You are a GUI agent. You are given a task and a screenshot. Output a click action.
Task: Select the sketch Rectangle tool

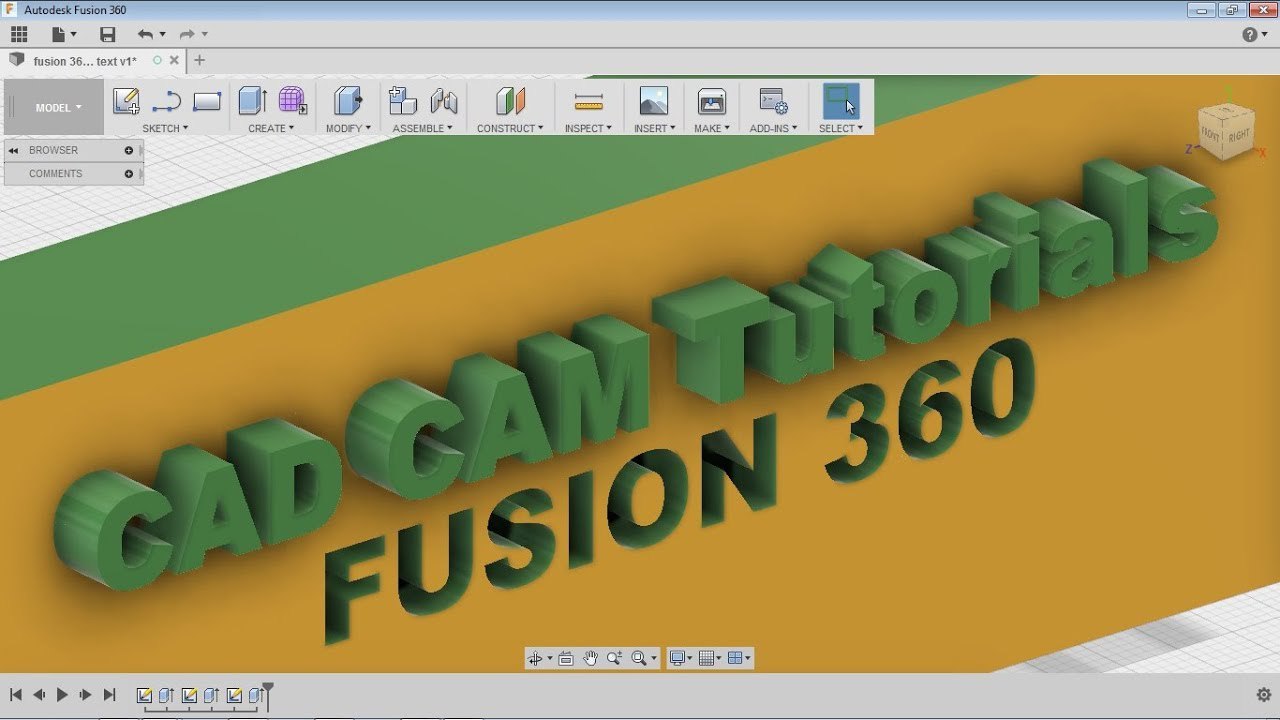tap(207, 101)
